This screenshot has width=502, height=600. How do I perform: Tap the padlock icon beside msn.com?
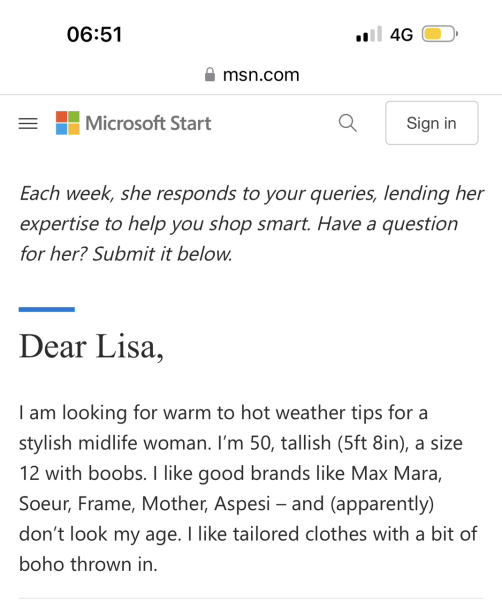210,75
